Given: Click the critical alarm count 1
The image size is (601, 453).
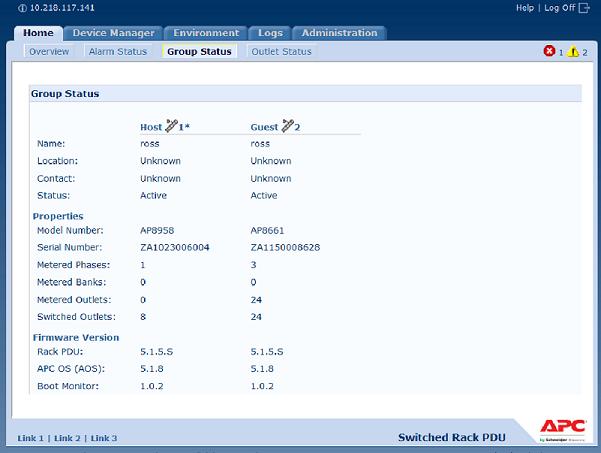Looking at the screenshot, I should 561,53.
